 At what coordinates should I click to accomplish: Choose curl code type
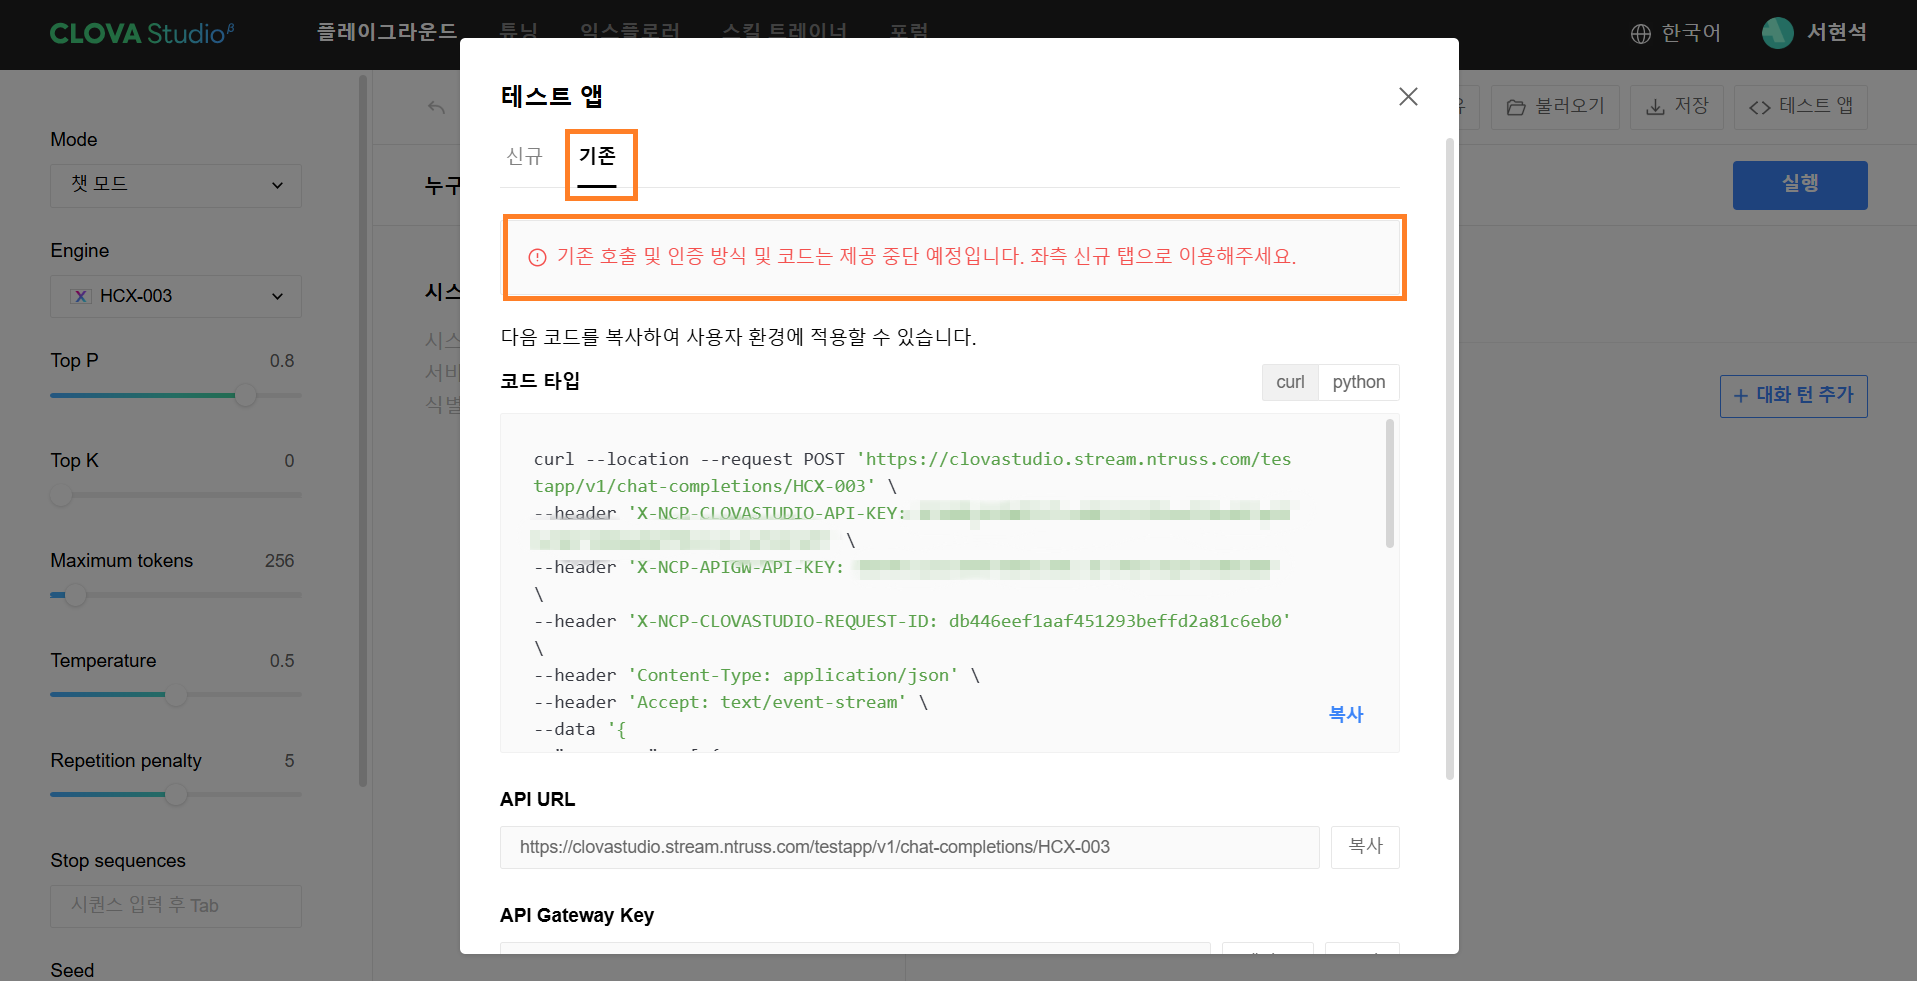[1290, 382]
